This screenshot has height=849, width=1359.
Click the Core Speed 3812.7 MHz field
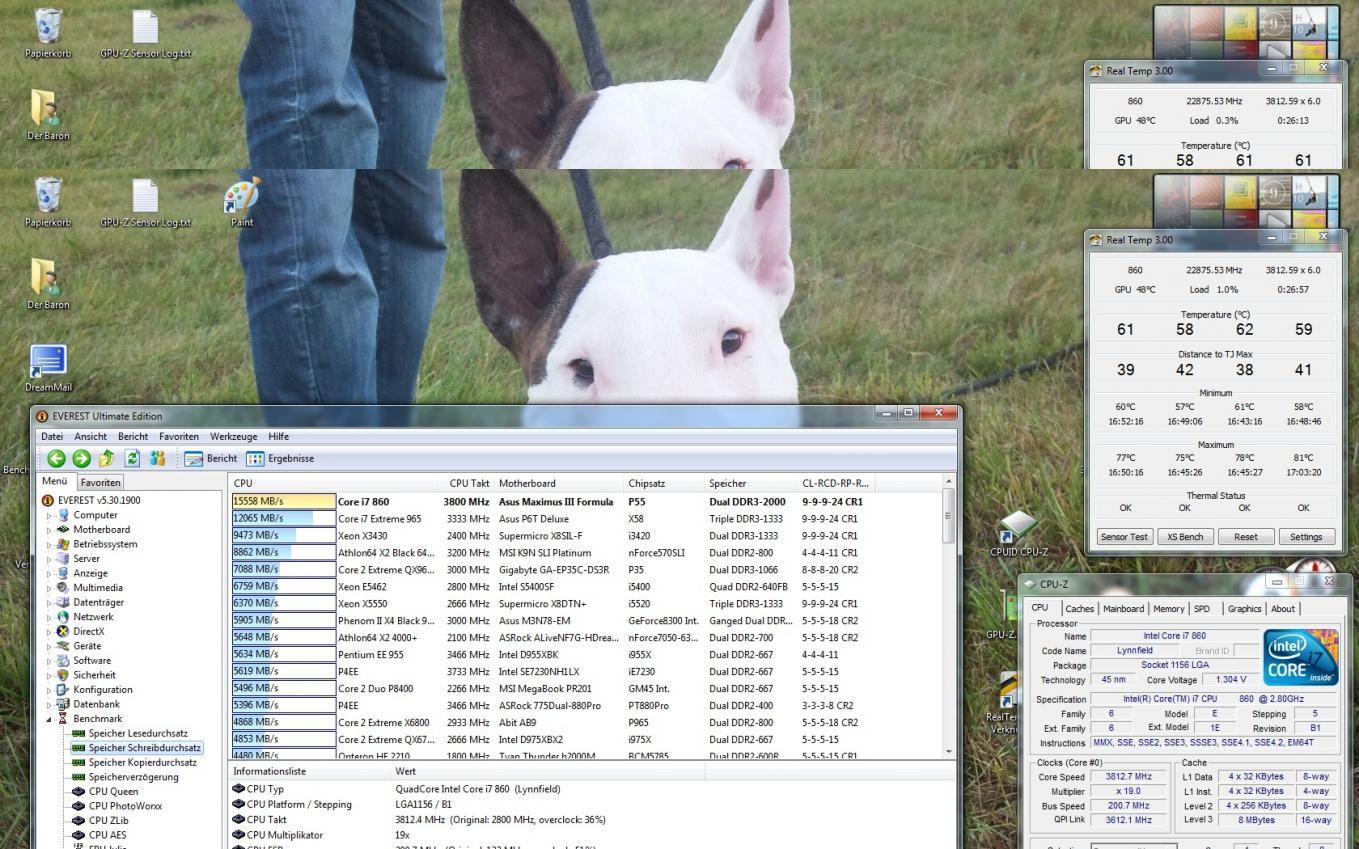click(1129, 776)
